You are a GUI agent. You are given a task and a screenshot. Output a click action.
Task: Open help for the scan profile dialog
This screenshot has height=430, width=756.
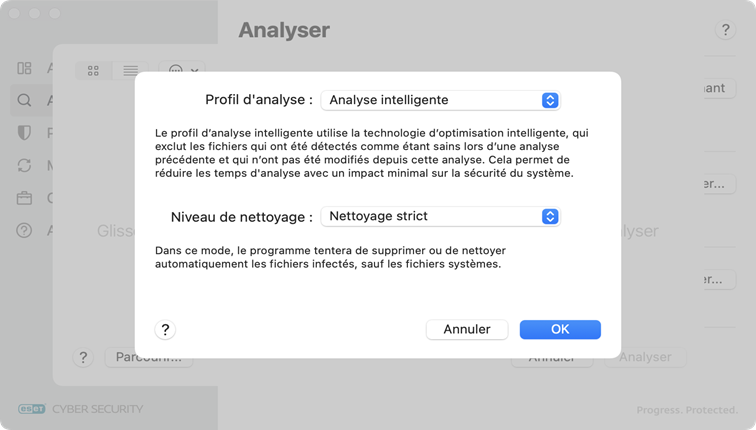pos(166,329)
